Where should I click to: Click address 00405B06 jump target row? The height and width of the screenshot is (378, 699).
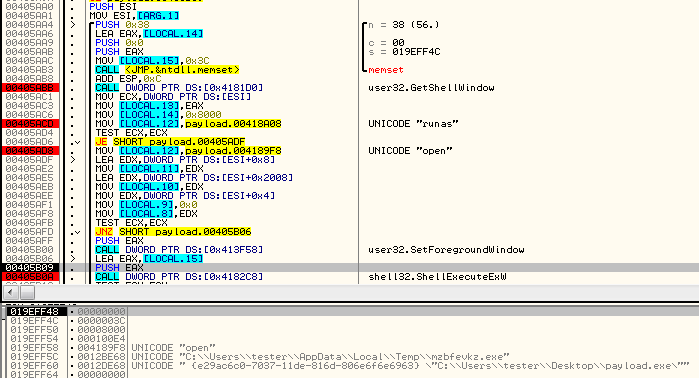tap(29, 259)
